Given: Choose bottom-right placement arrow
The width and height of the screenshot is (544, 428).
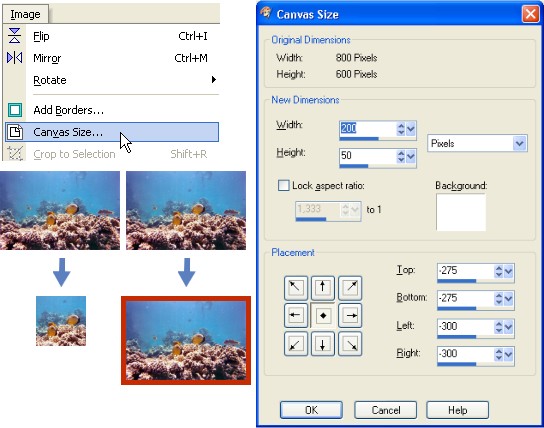Looking at the screenshot, I should click(350, 343).
